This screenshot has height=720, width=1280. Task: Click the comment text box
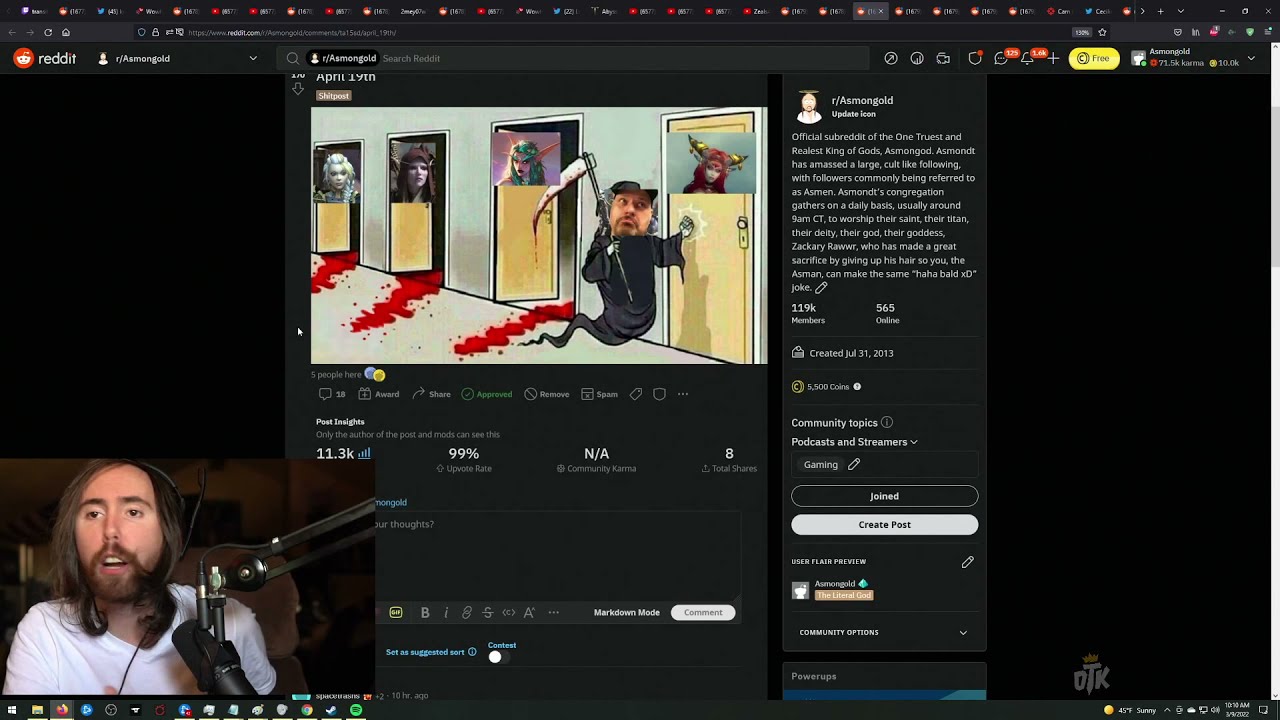(x=558, y=555)
